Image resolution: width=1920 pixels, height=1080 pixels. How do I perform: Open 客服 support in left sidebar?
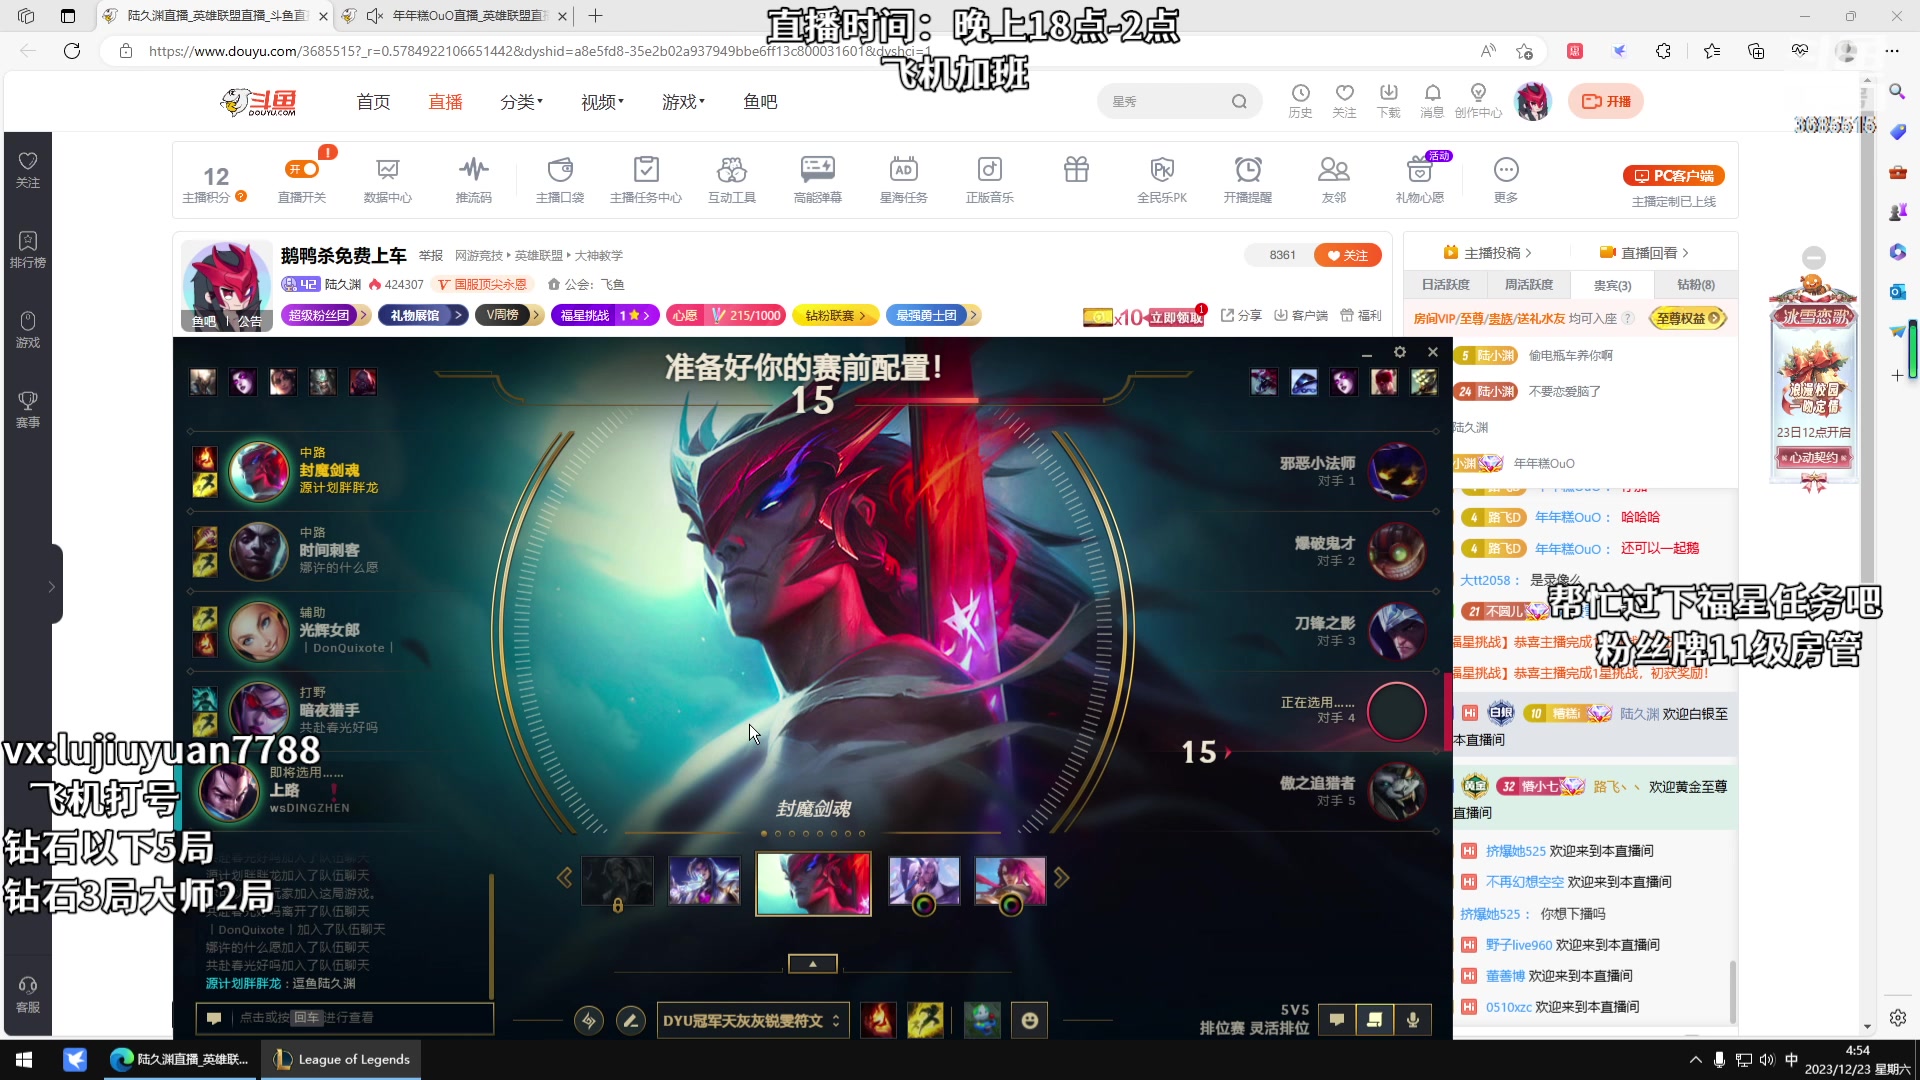point(28,994)
